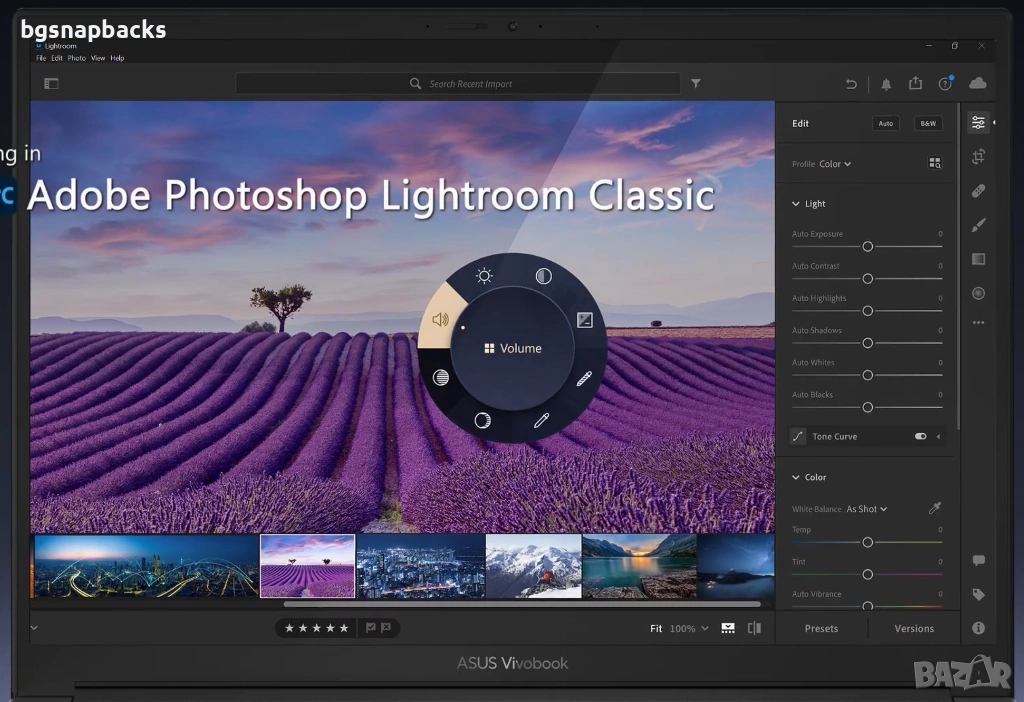Choose the Radial Gradient tool
The height and width of the screenshot is (702, 1024).
coord(978,293)
